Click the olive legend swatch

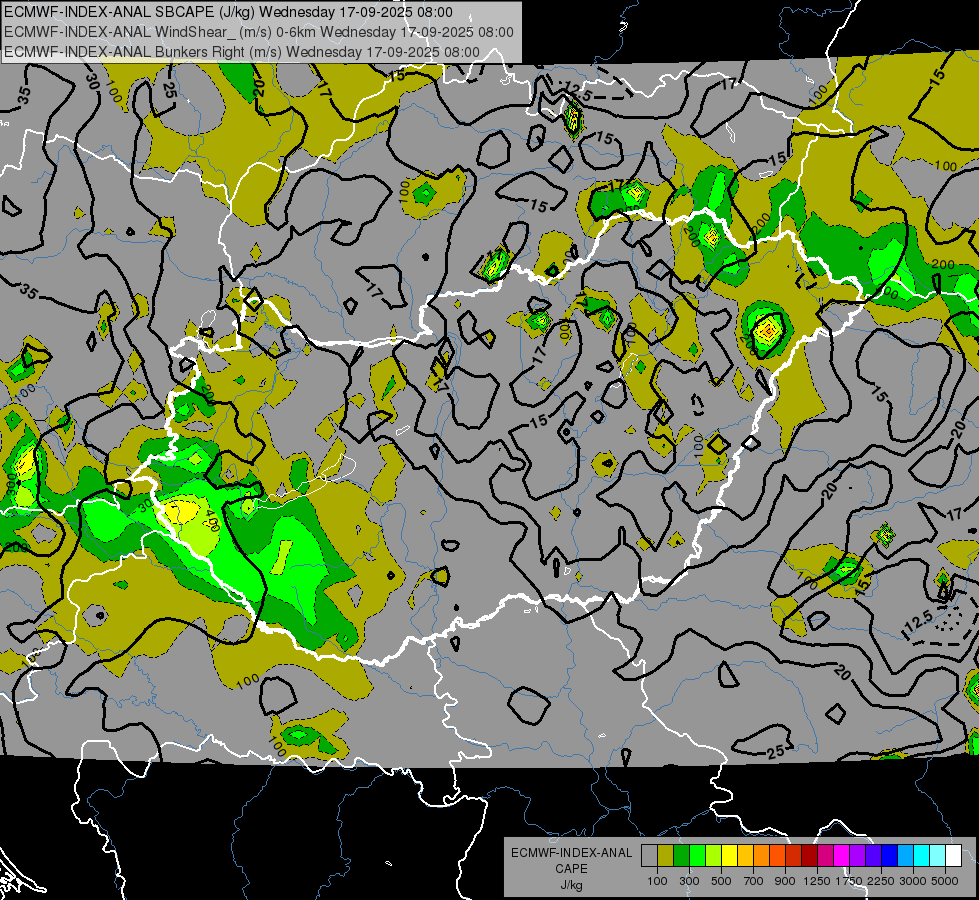pyautogui.click(x=666, y=856)
